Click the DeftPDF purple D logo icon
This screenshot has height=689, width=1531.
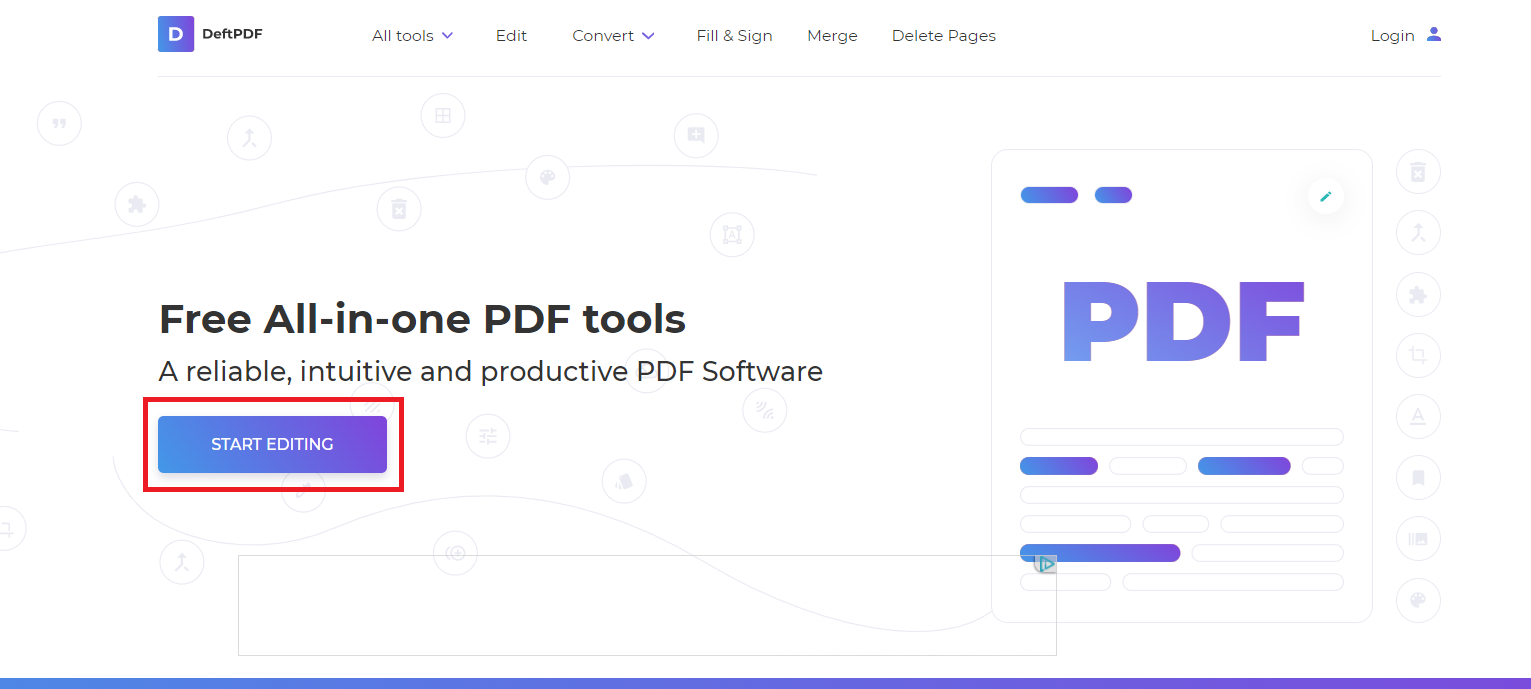point(176,34)
